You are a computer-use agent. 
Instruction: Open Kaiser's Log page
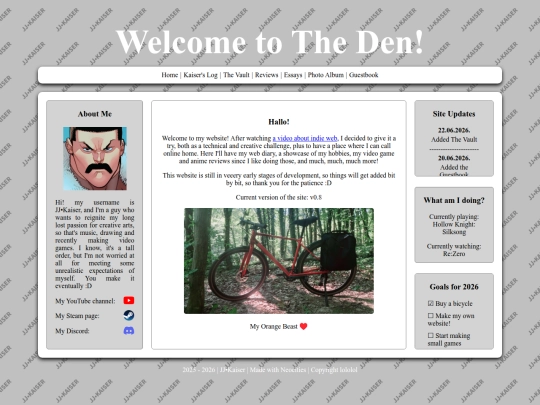coord(200,75)
